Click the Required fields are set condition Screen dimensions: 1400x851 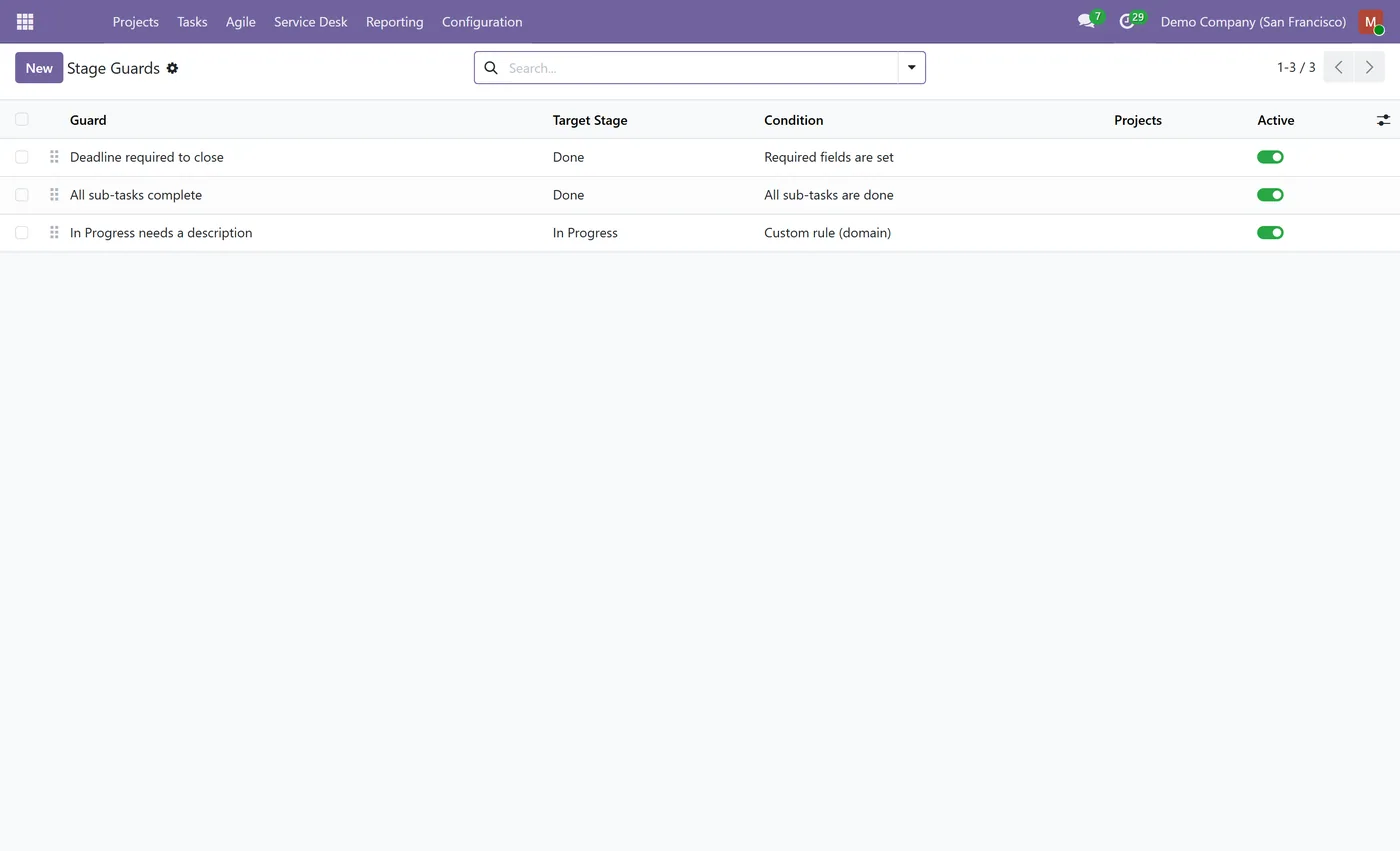(x=829, y=157)
